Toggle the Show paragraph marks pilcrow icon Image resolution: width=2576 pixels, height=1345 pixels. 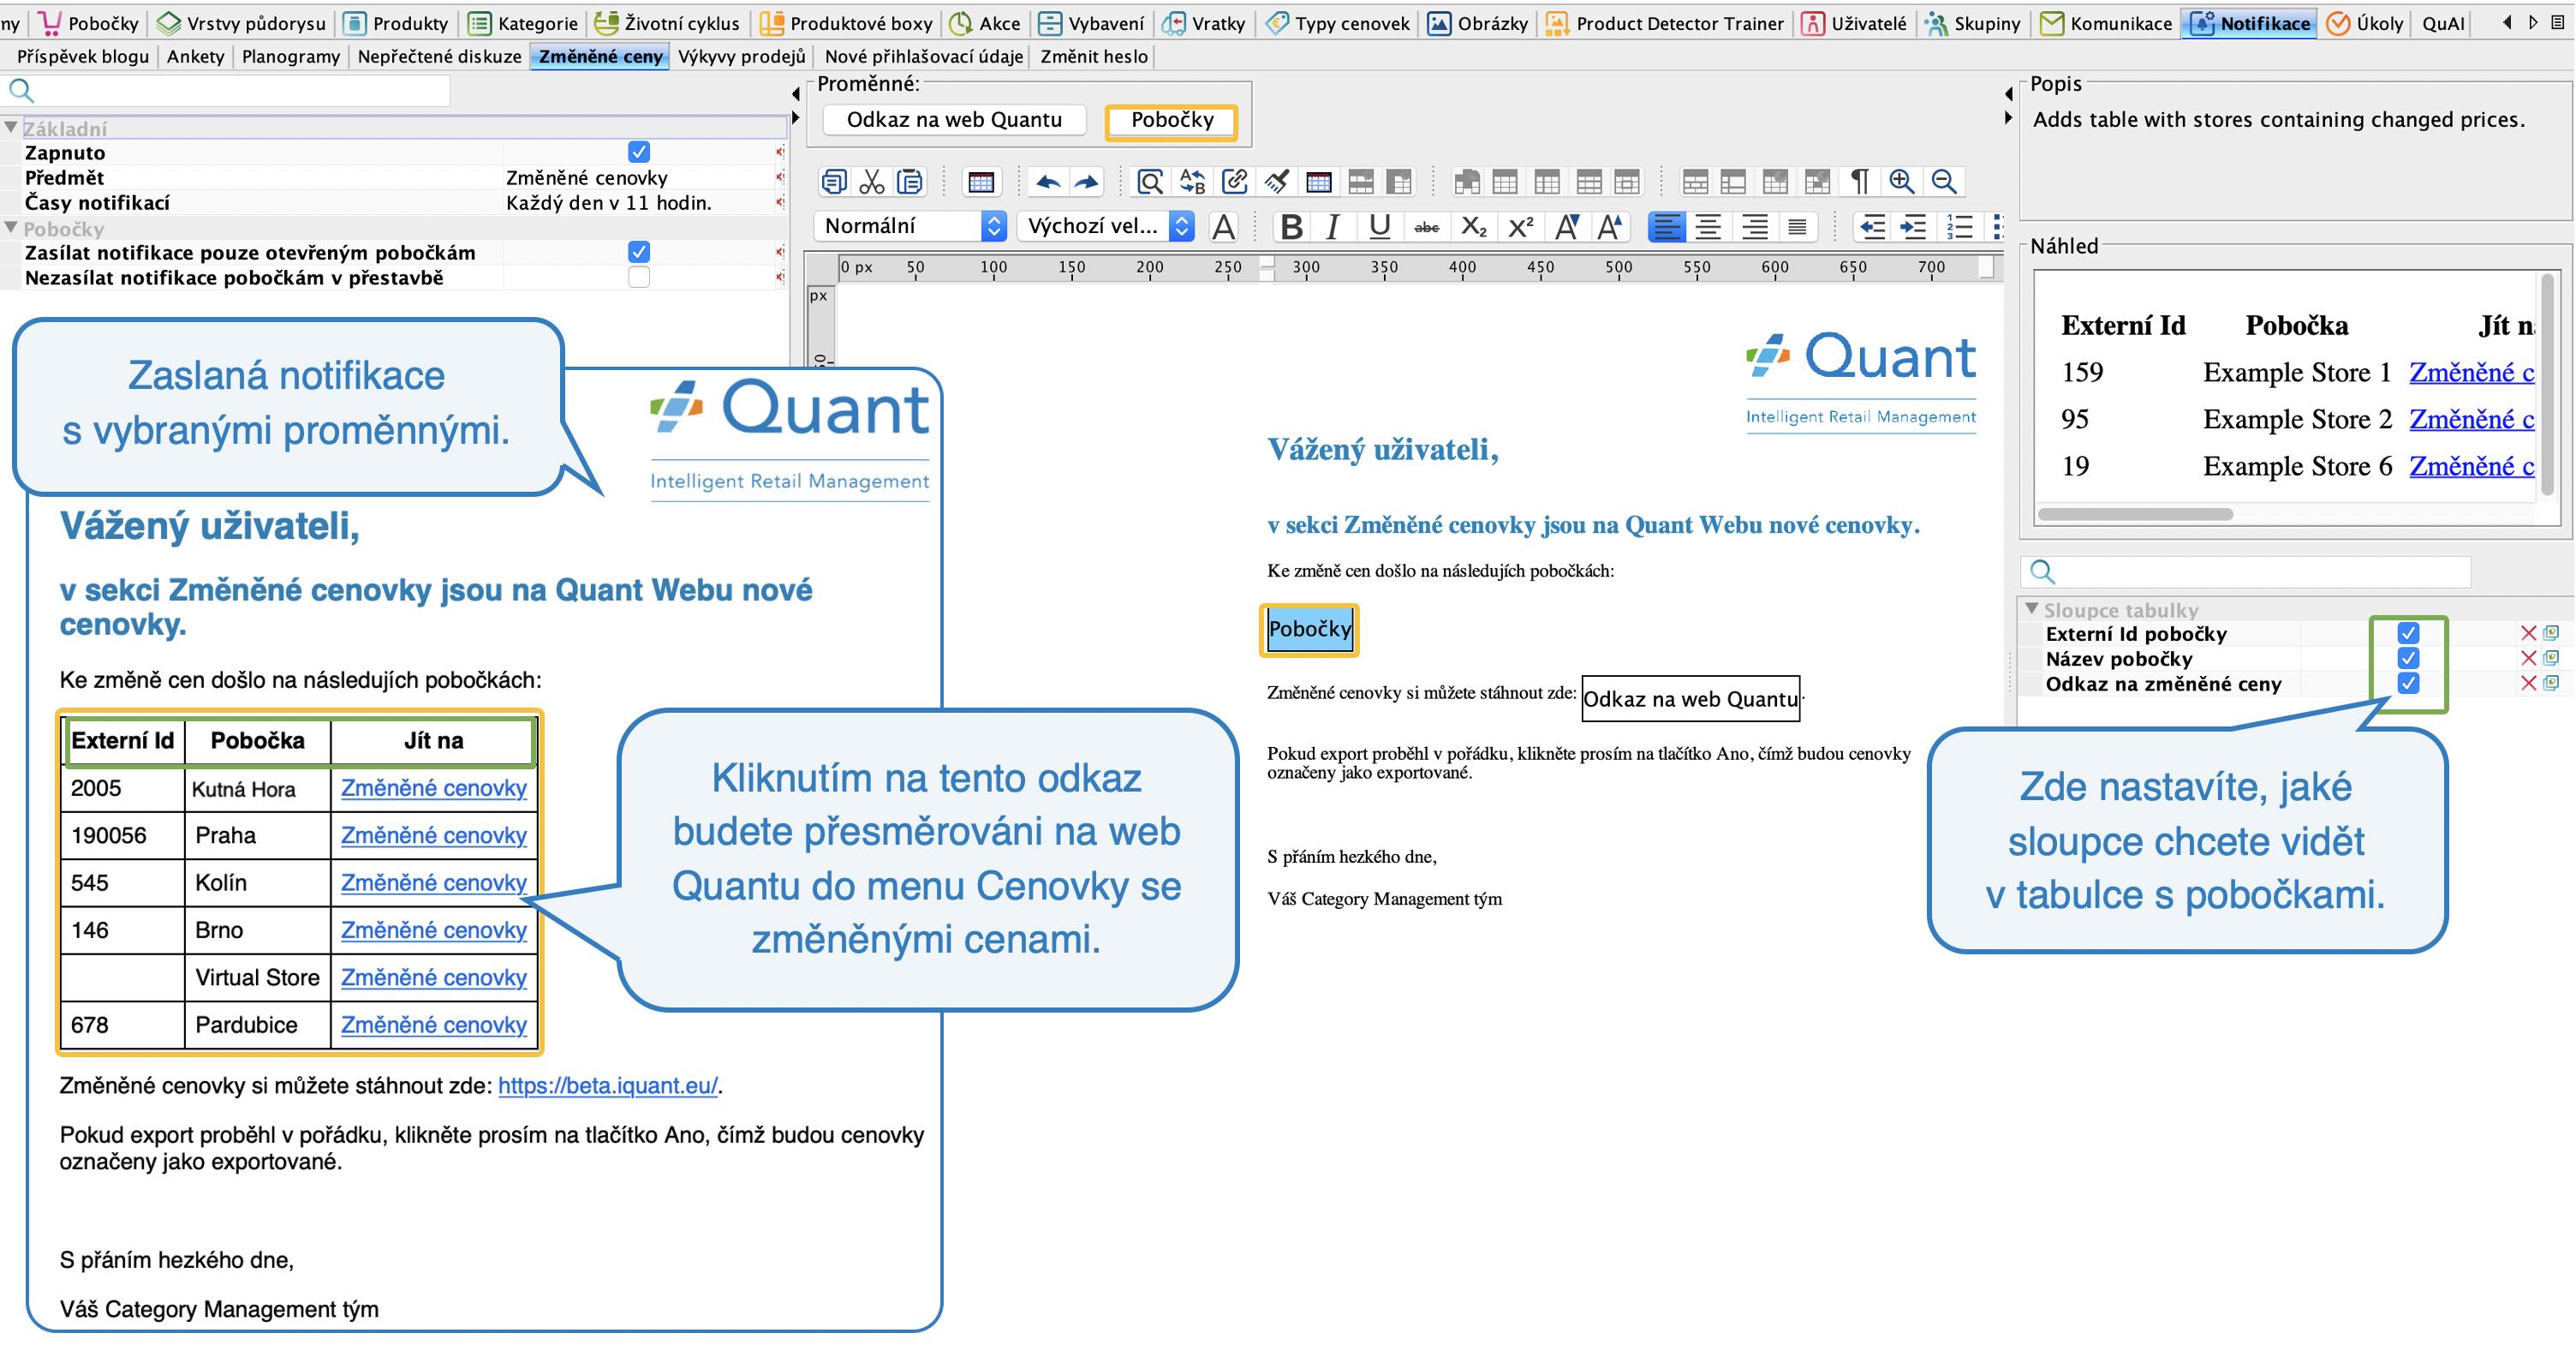(1859, 181)
